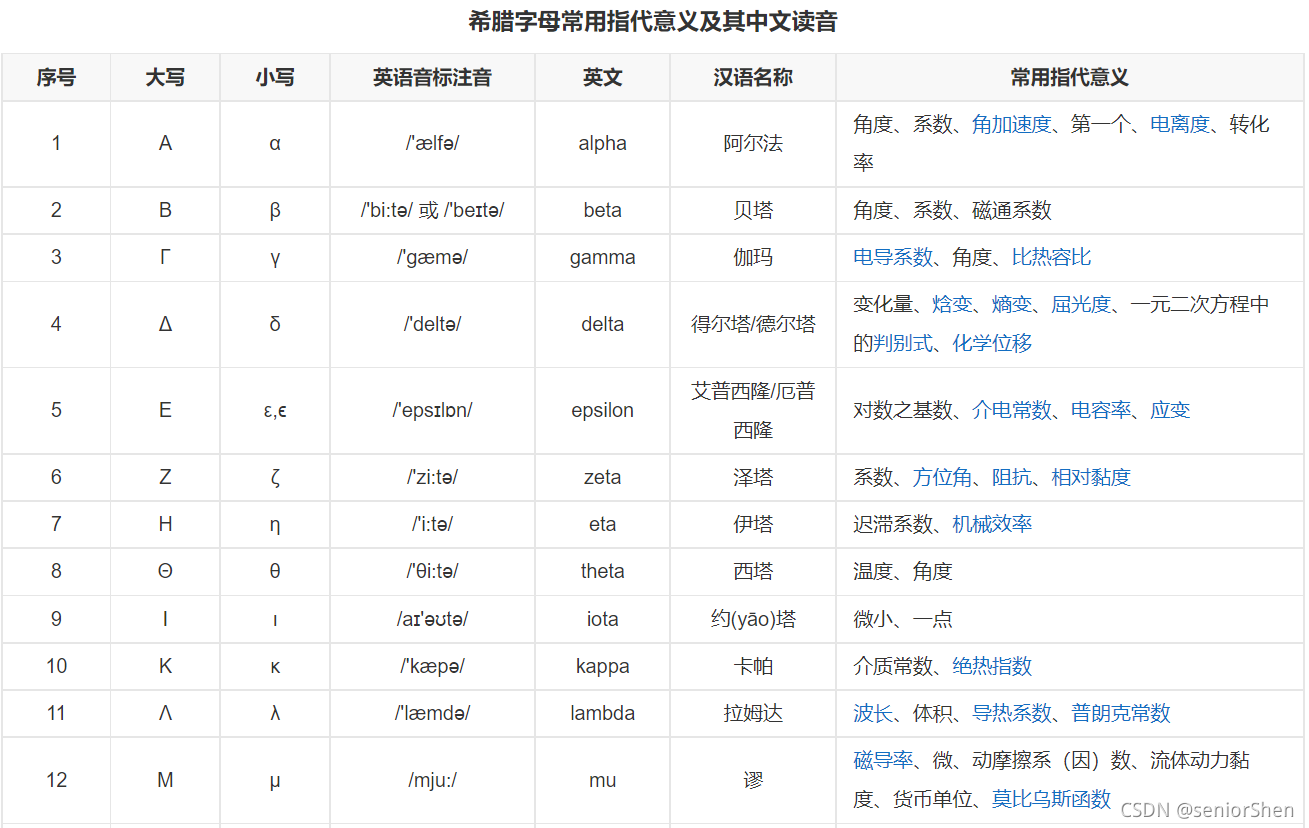Open the 化学位移 link

(992, 343)
